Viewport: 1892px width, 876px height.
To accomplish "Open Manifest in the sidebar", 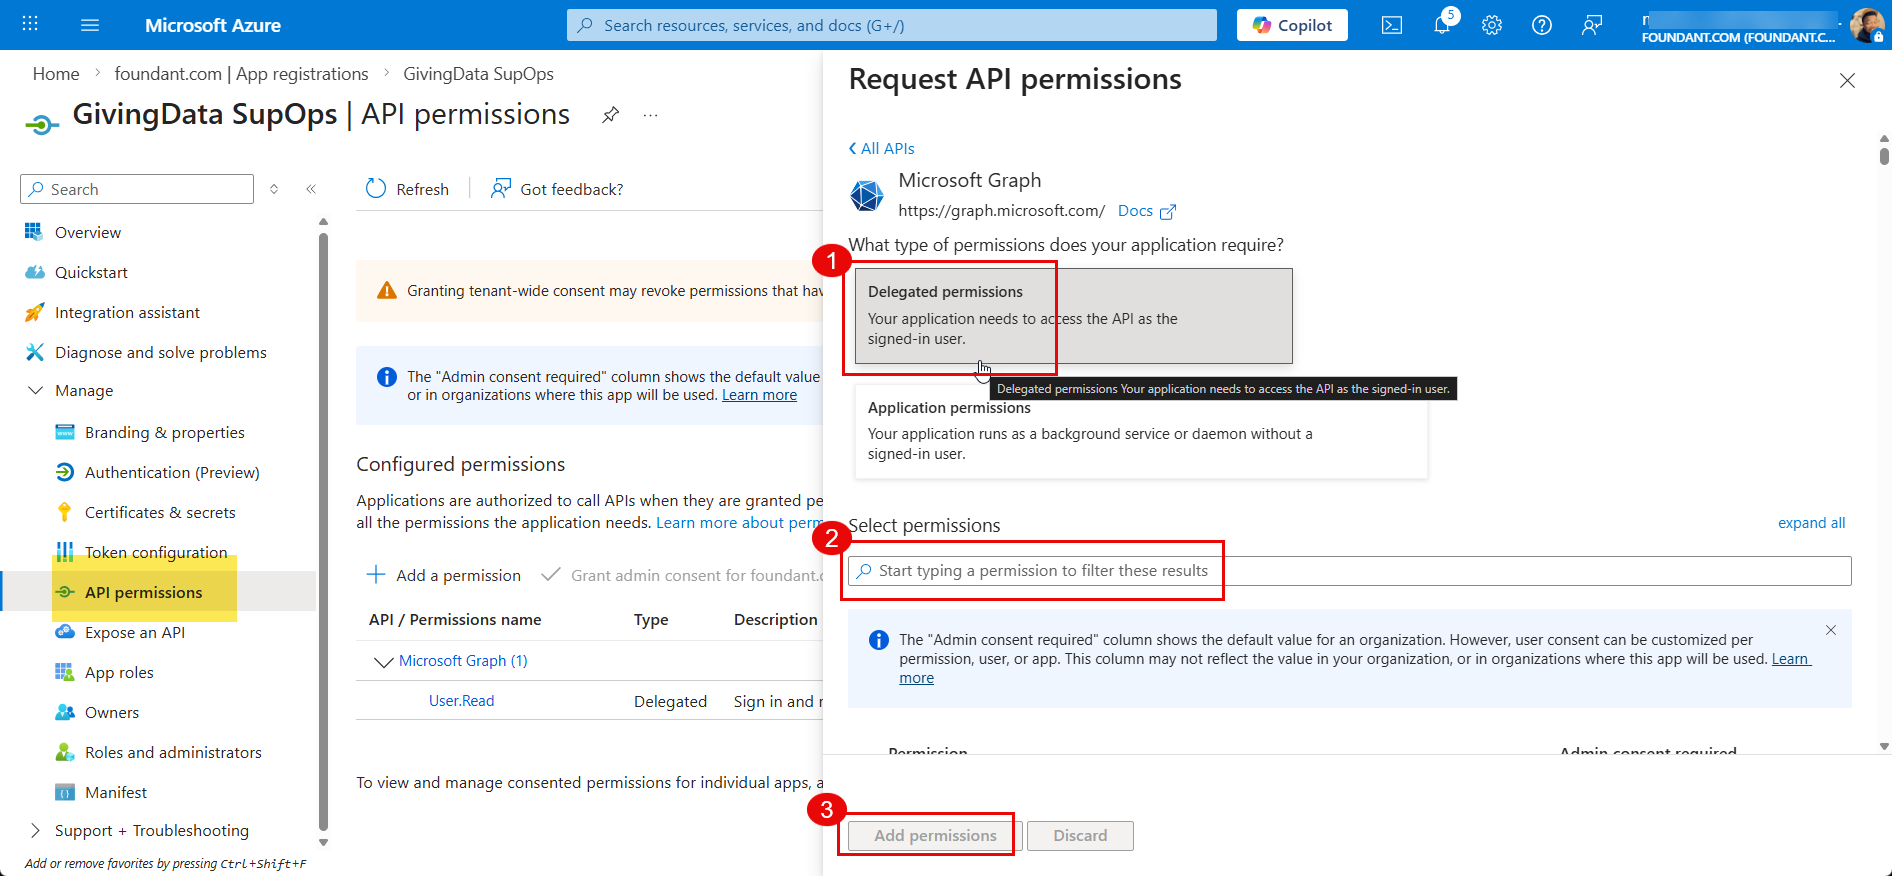I will coord(116,792).
